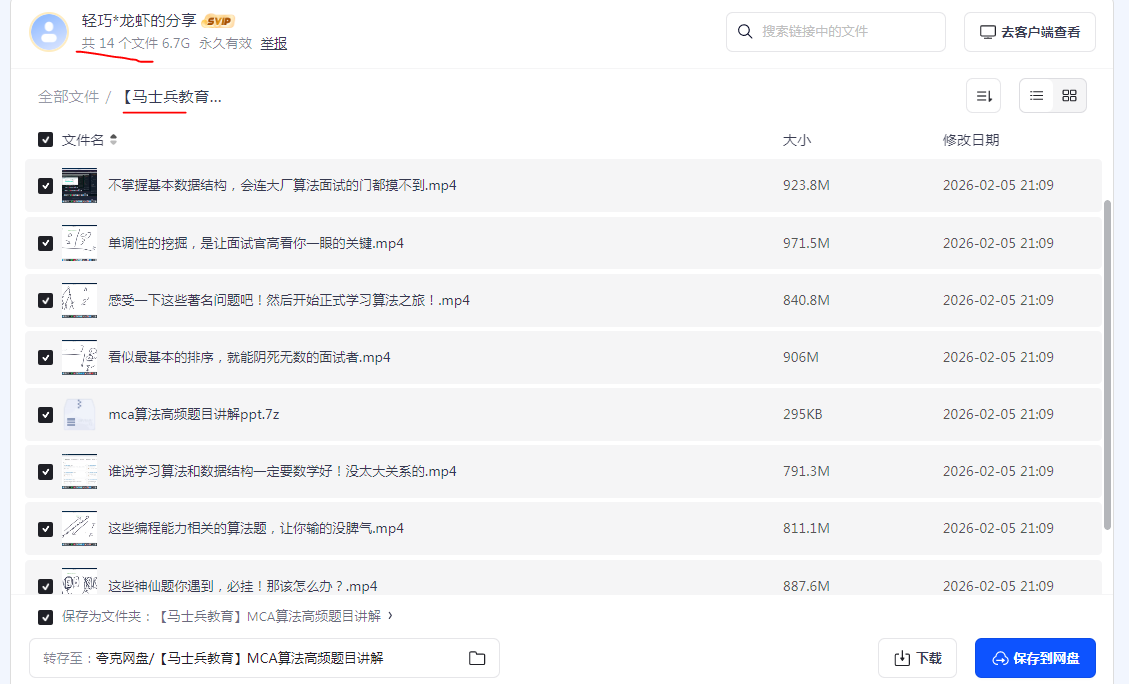Click 保存到网盘 button
The image size is (1129, 684).
pyautogui.click(x=1035, y=658)
